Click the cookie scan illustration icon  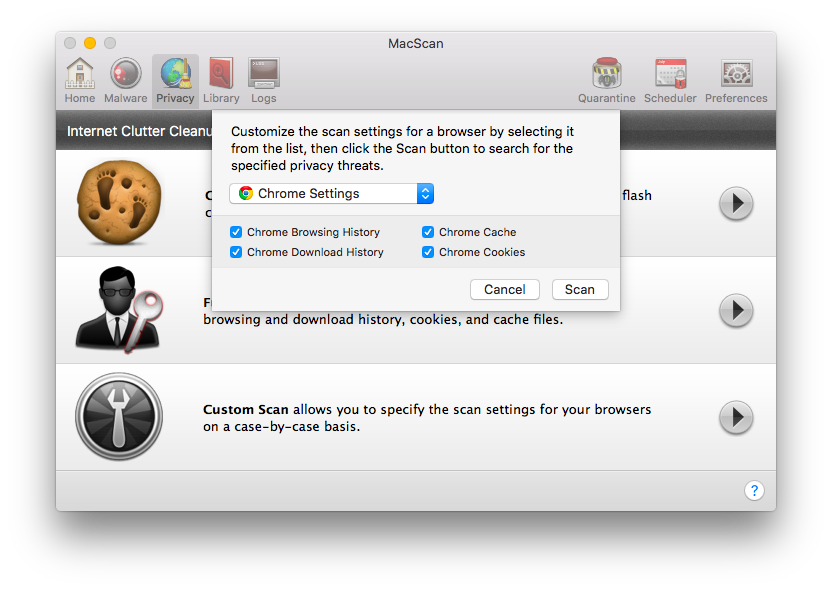(119, 203)
